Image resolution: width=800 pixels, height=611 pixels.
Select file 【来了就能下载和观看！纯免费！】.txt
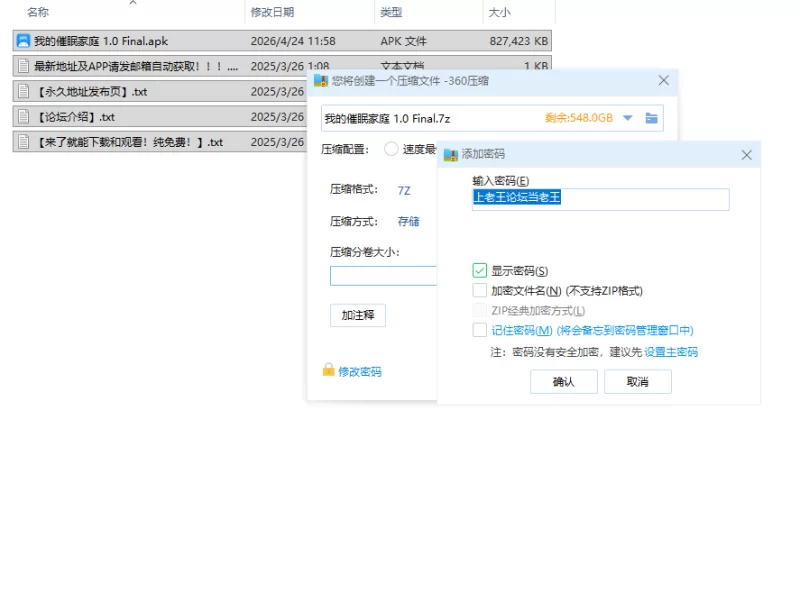[159, 141]
